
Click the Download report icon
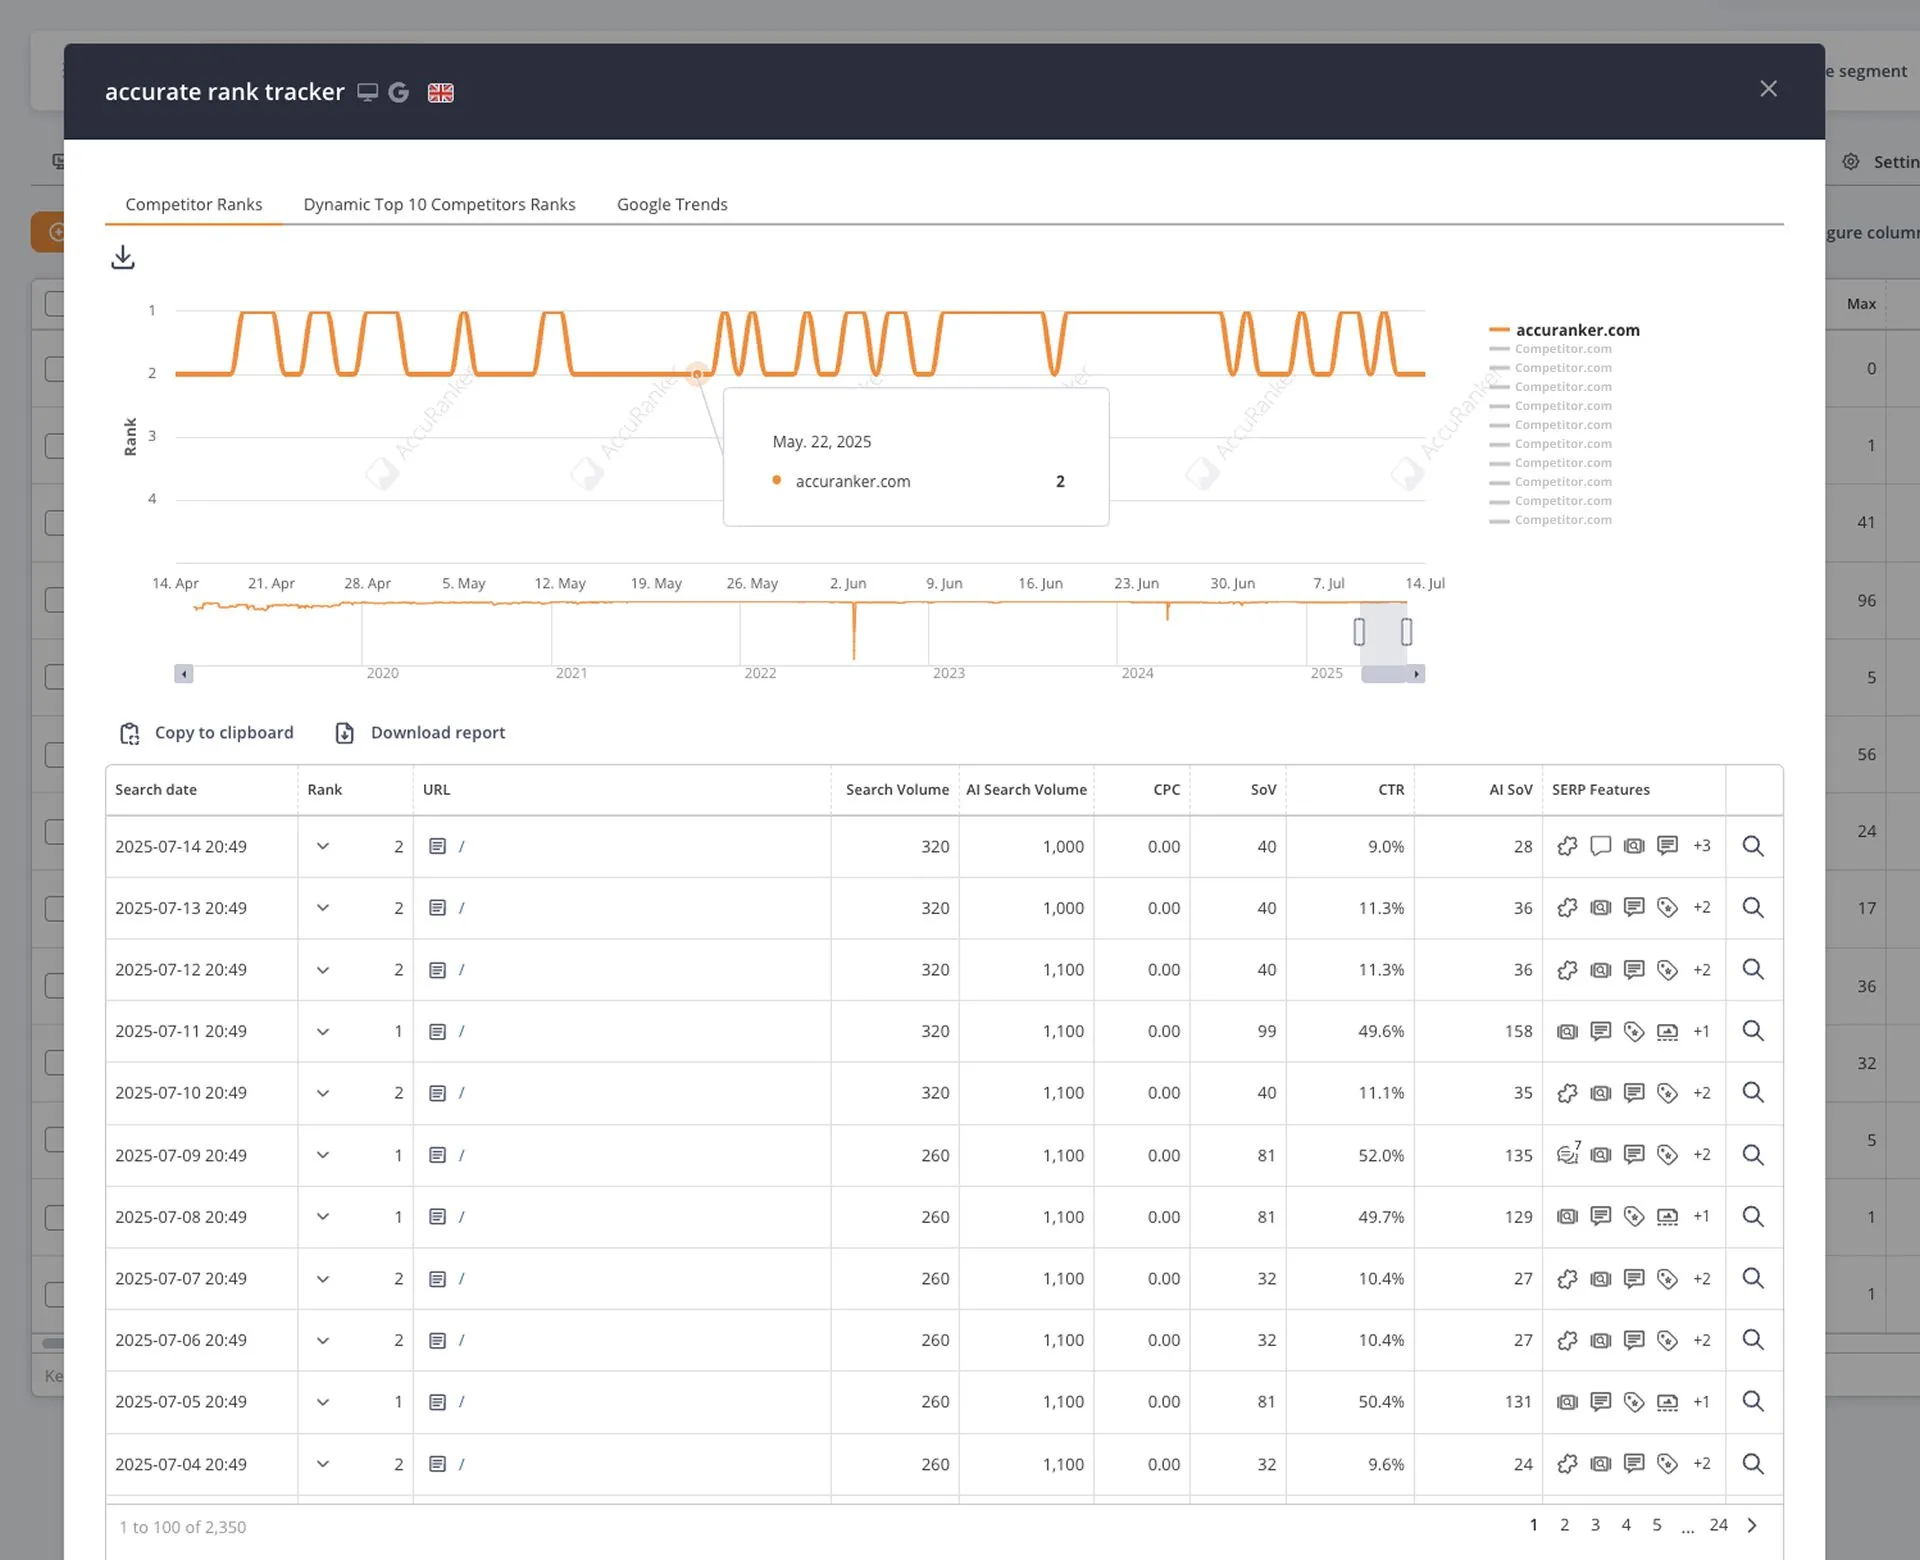pyautogui.click(x=345, y=733)
